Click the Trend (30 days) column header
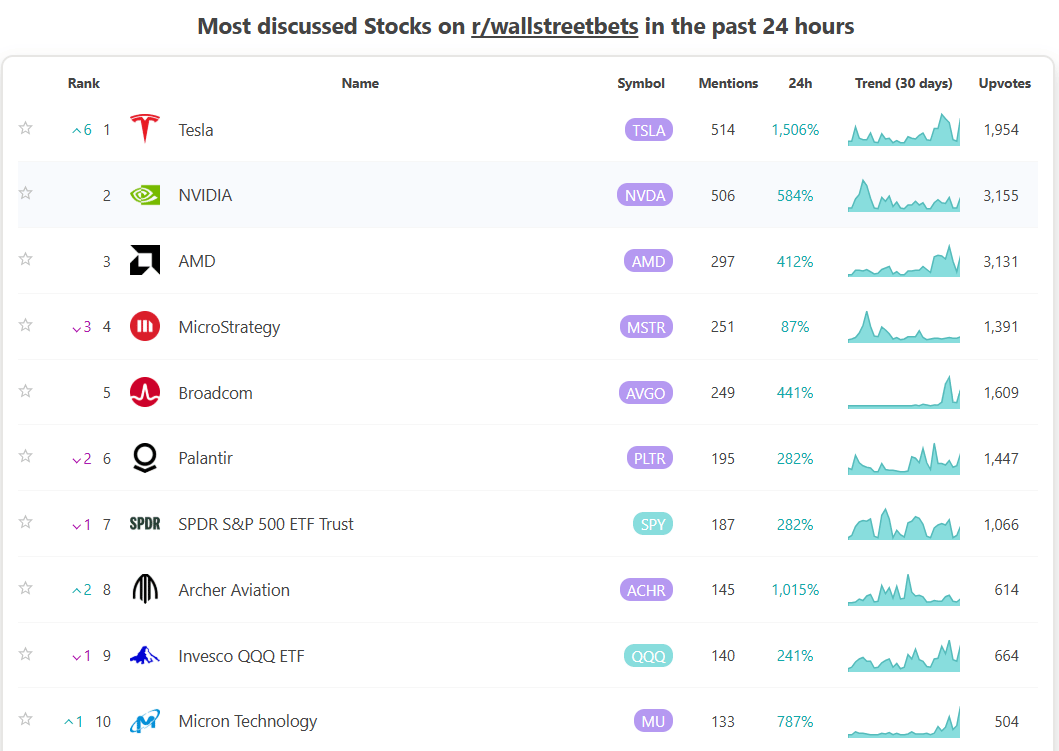The height and width of the screenshot is (751, 1059). [904, 83]
